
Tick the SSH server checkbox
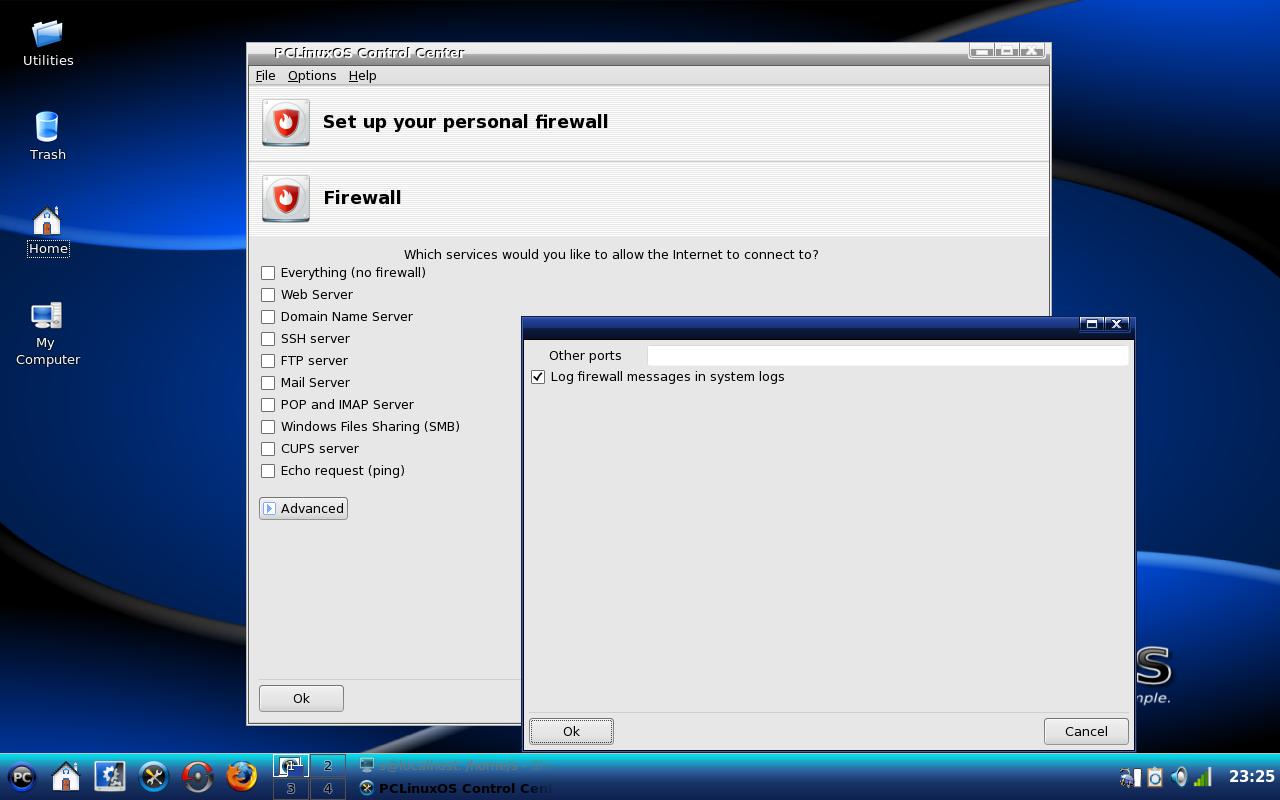(268, 339)
